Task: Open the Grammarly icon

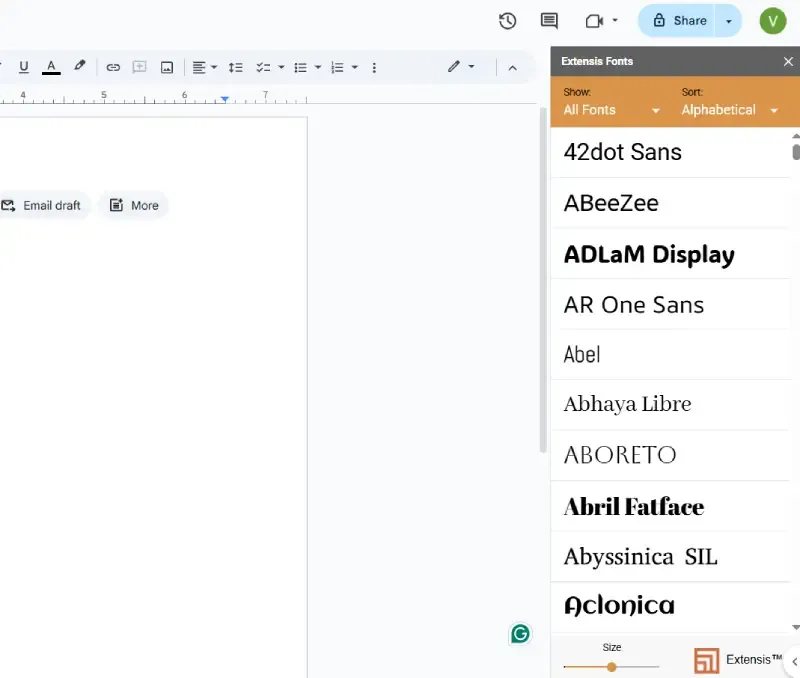Action: (x=520, y=634)
